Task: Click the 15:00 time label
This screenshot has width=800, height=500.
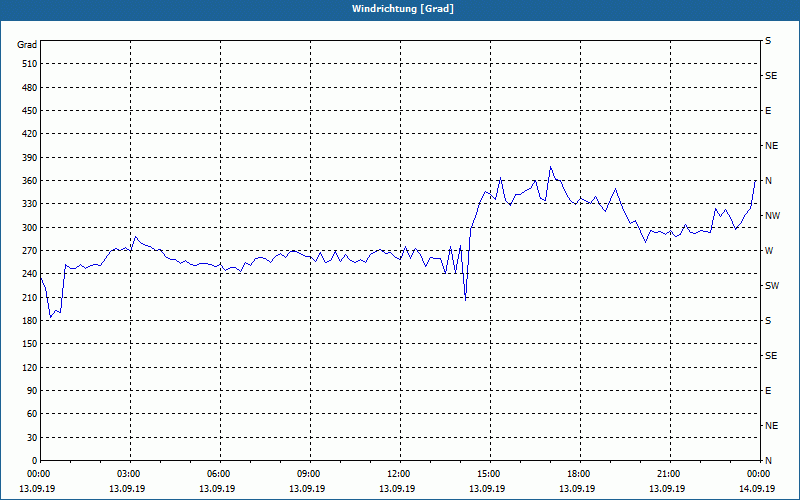Action: pos(491,474)
